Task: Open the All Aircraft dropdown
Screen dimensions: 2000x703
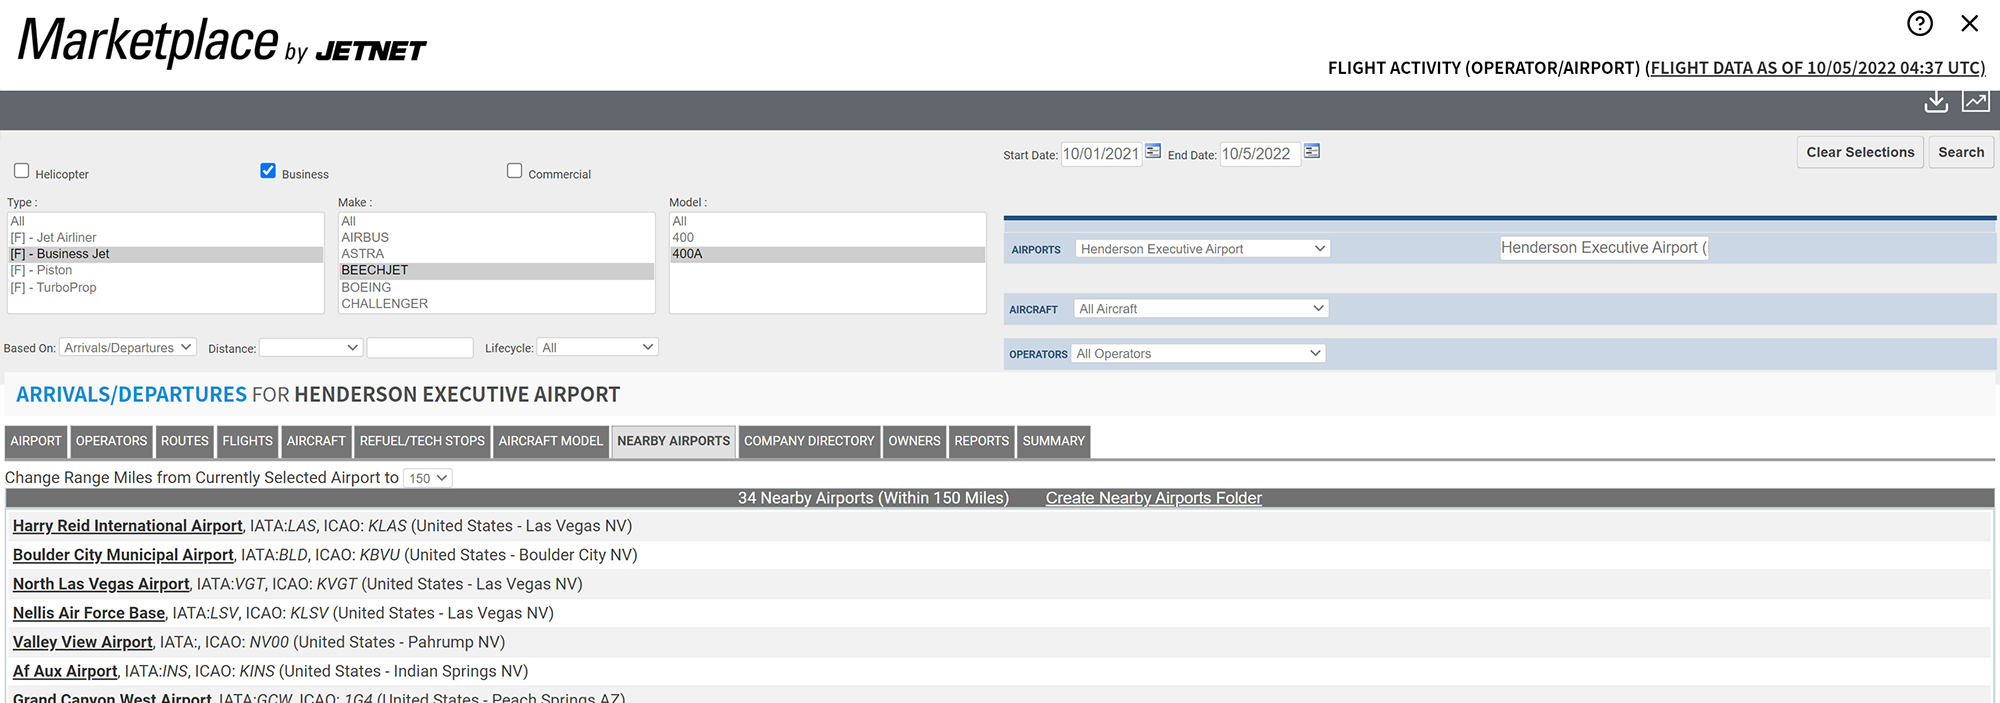Action: click(1201, 308)
